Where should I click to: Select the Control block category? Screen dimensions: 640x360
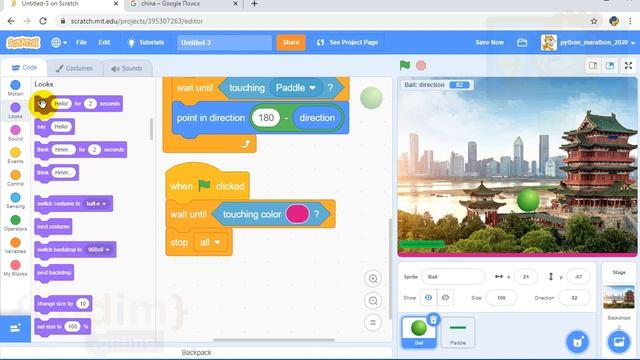click(16, 178)
